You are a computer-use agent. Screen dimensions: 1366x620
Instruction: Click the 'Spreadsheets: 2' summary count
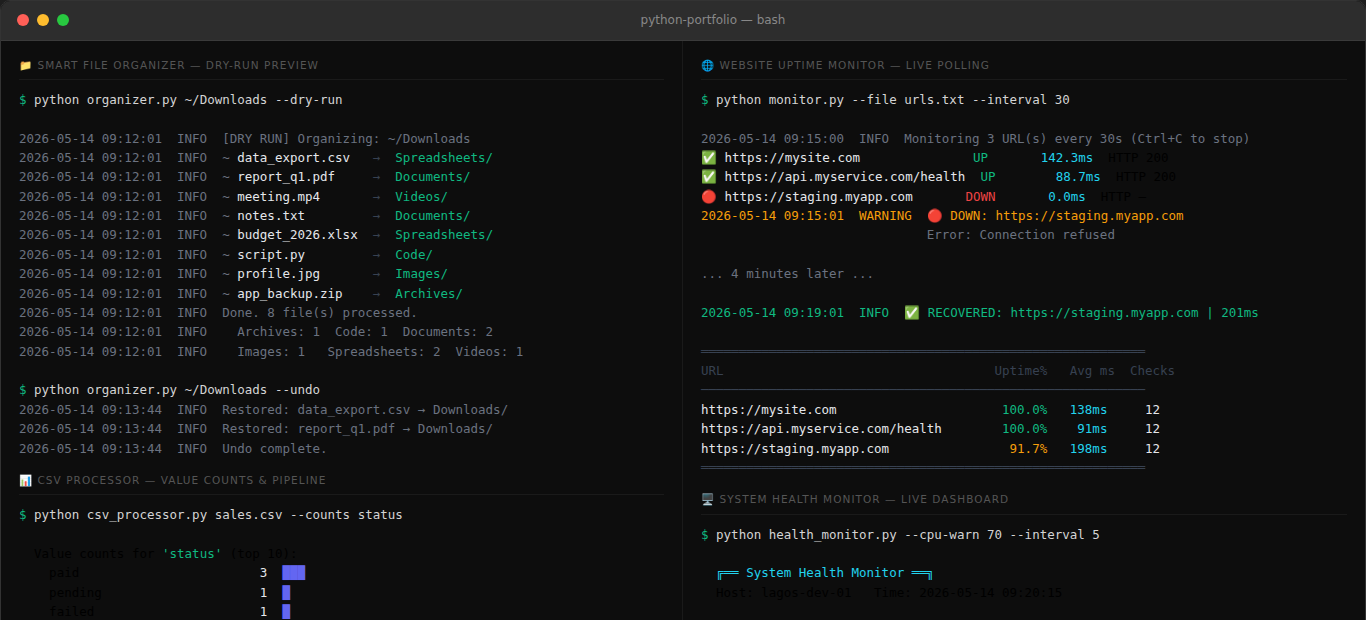point(384,352)
